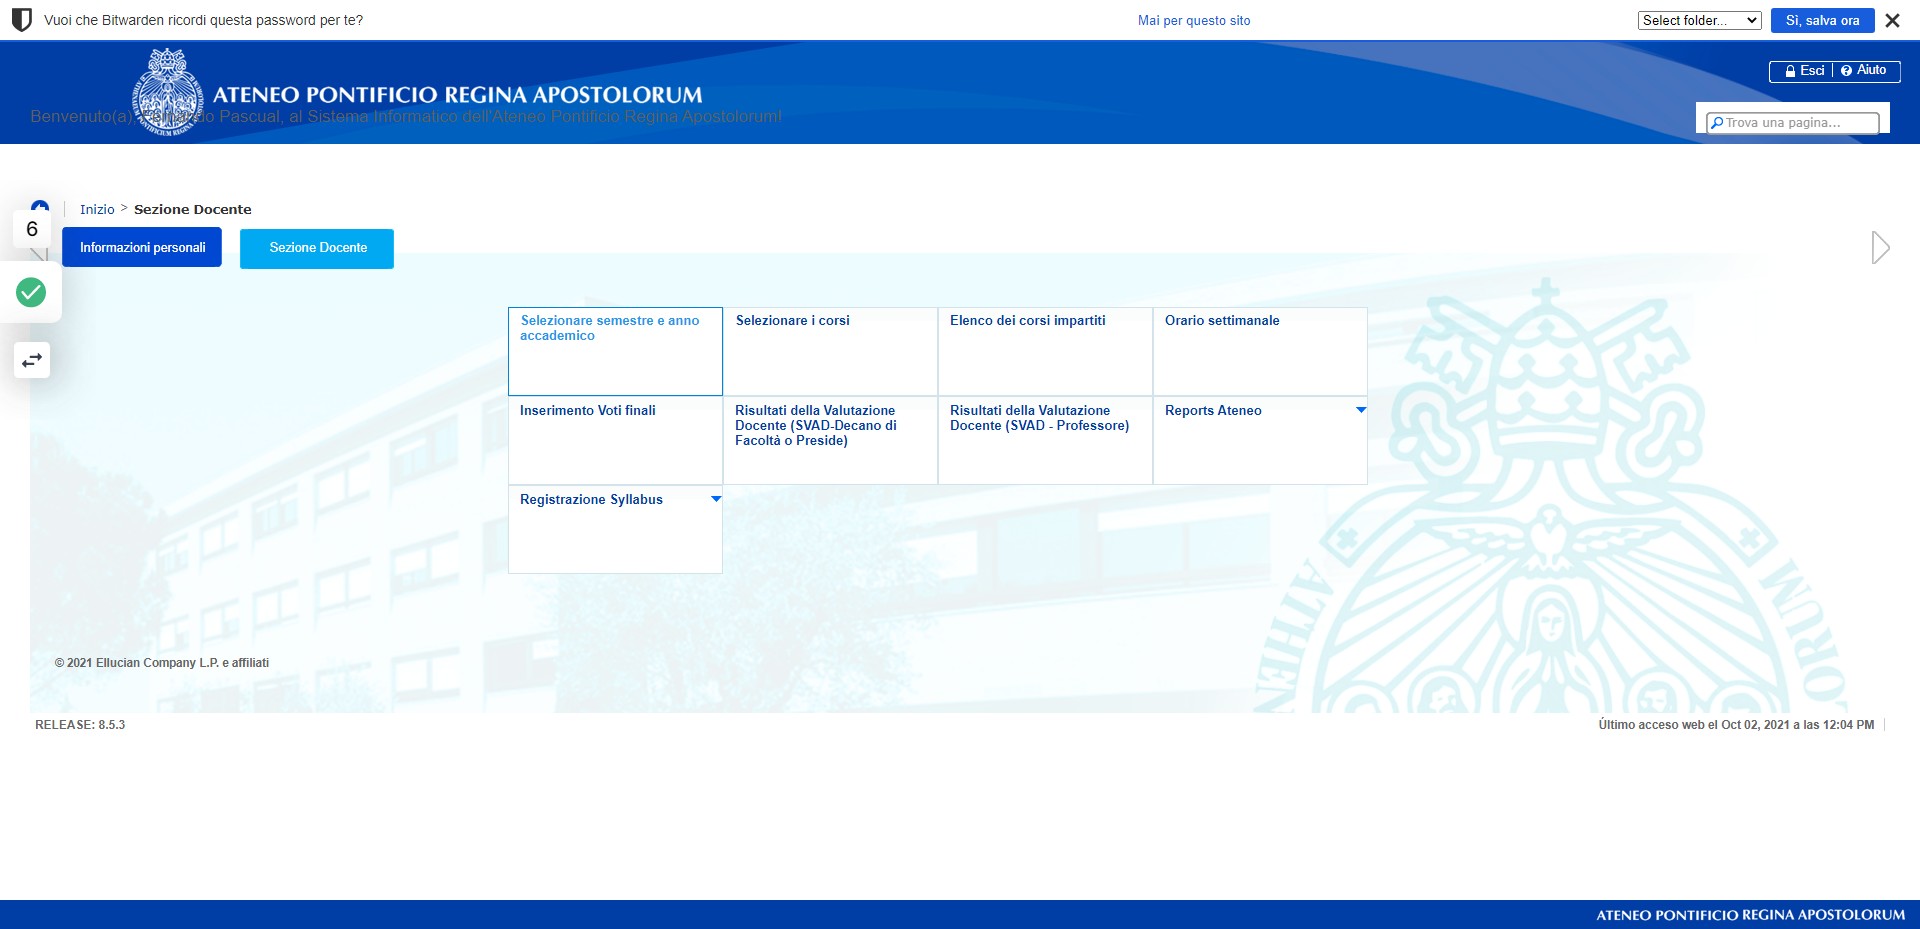Switch to Informazioni personali tab
The height and width of the screenshot is (929, 1920).
tap(142, 247)
